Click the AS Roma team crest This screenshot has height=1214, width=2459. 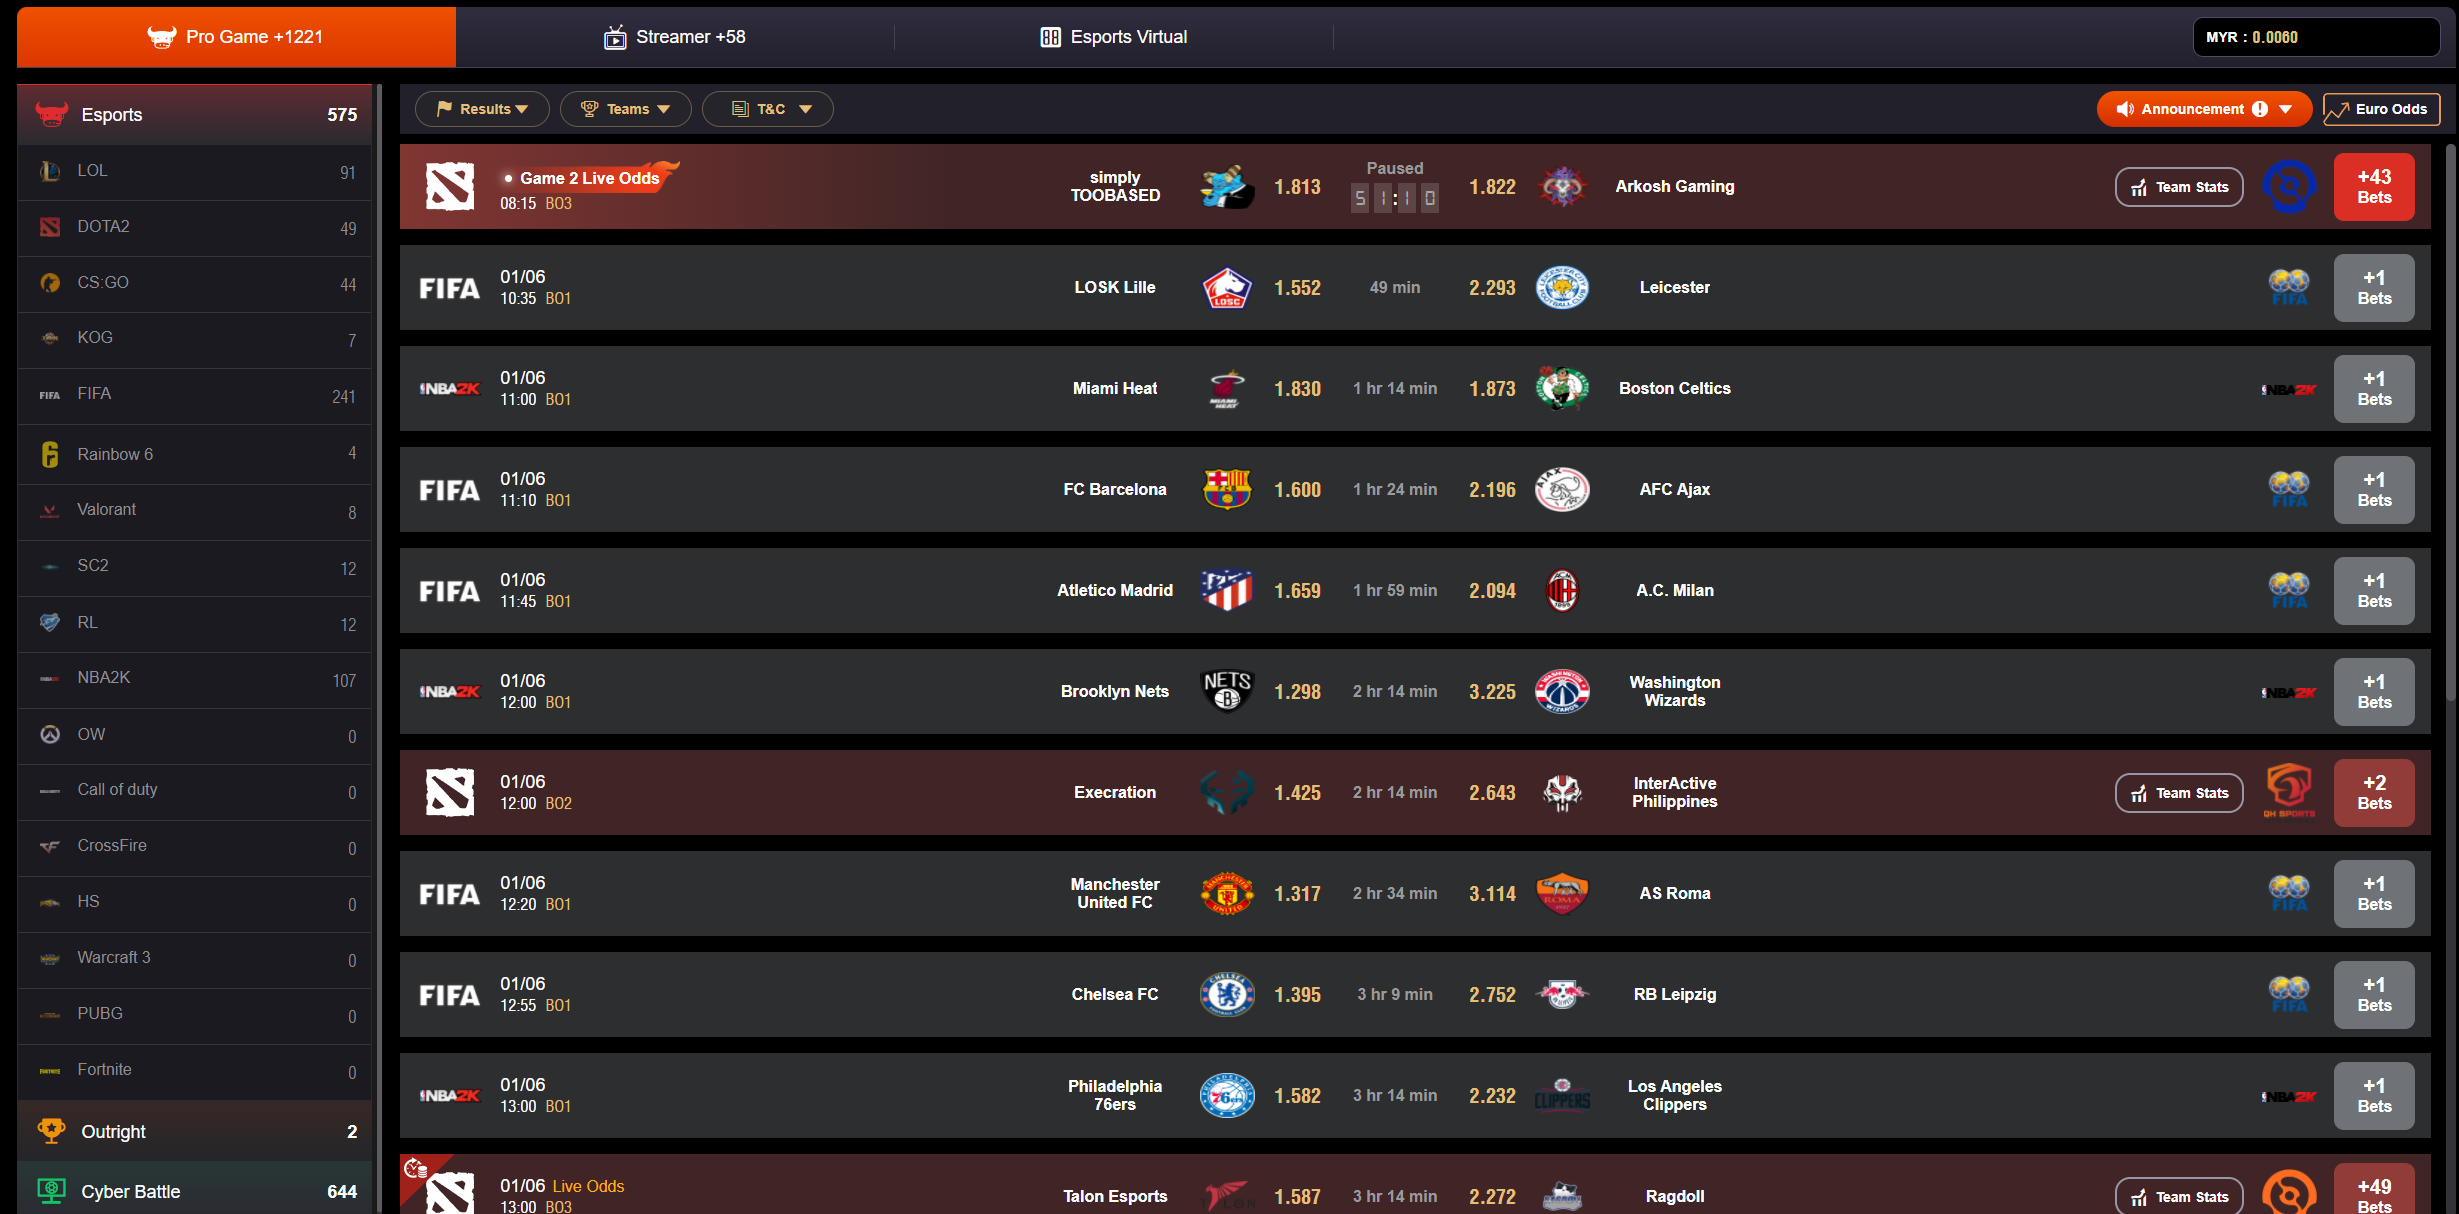(1562, 893)
